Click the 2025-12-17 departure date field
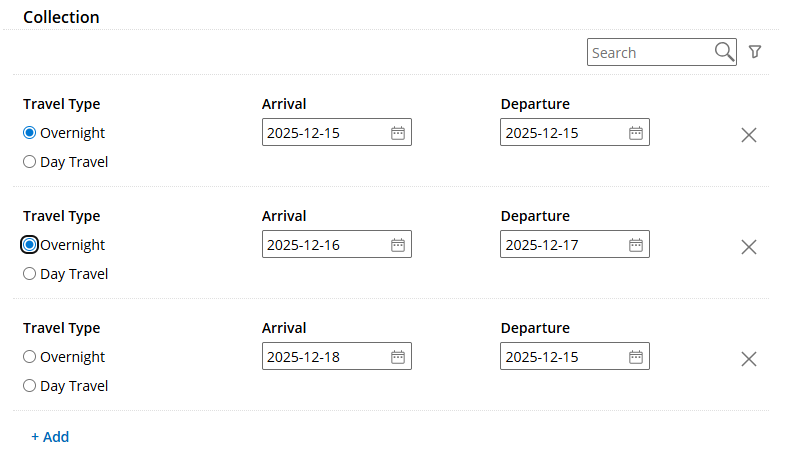Viewport: 789px width, 476px height. pos(562,245)
